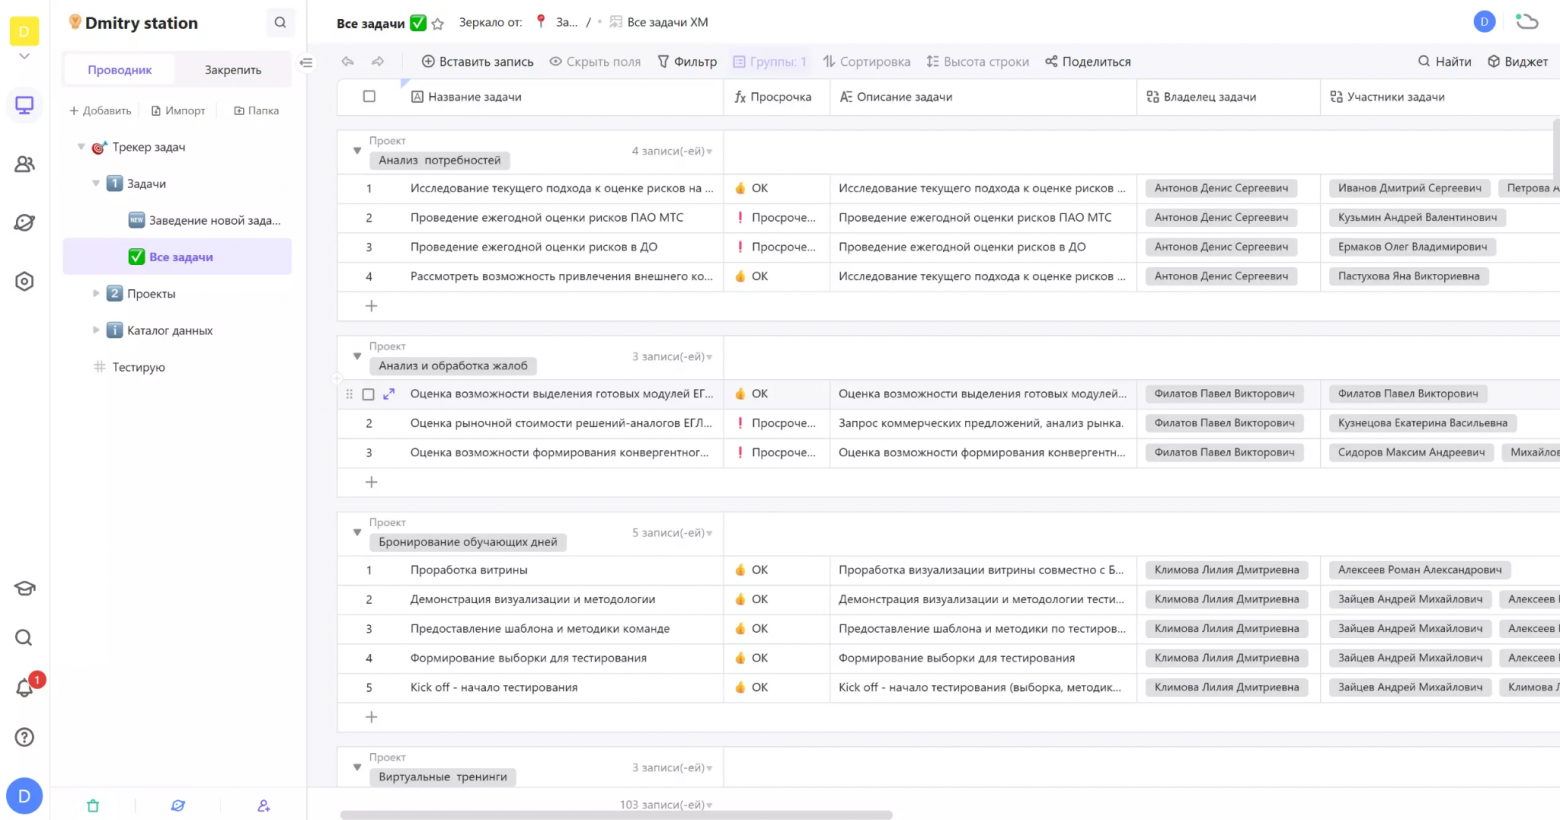Viewport: 1560px width, 820px height.
Task: Open the 4 записи(-ей) summary dropdown
Action: click(671, 151)
